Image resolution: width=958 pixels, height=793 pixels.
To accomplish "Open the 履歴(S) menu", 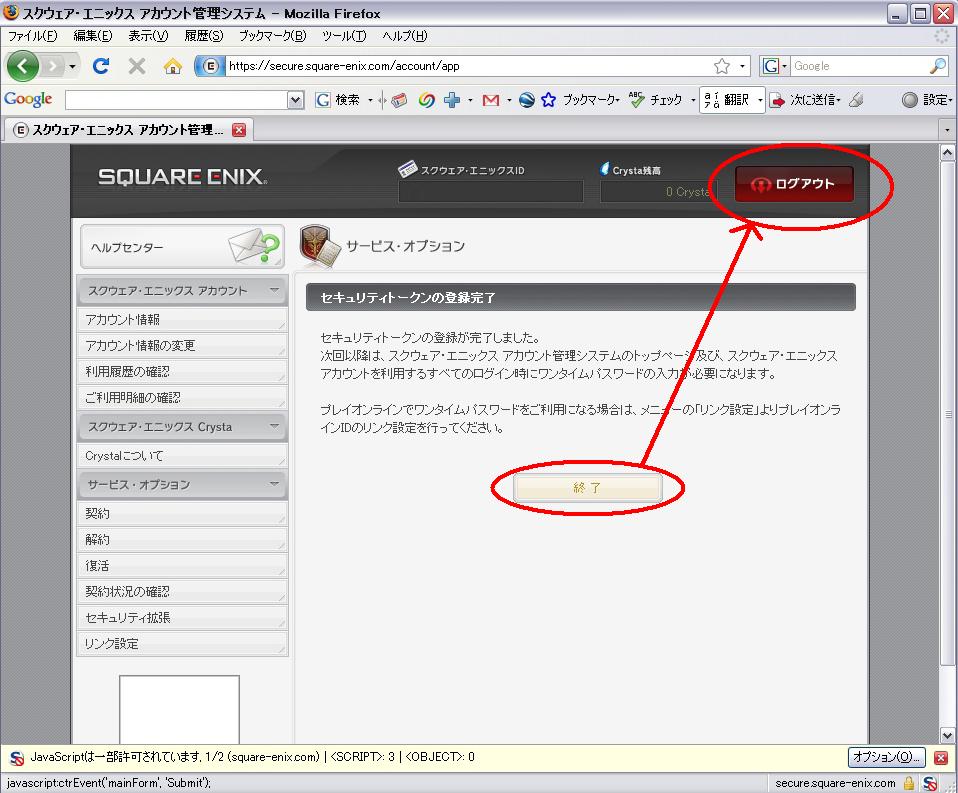I will pyautogui.click(x=204, y=36).
